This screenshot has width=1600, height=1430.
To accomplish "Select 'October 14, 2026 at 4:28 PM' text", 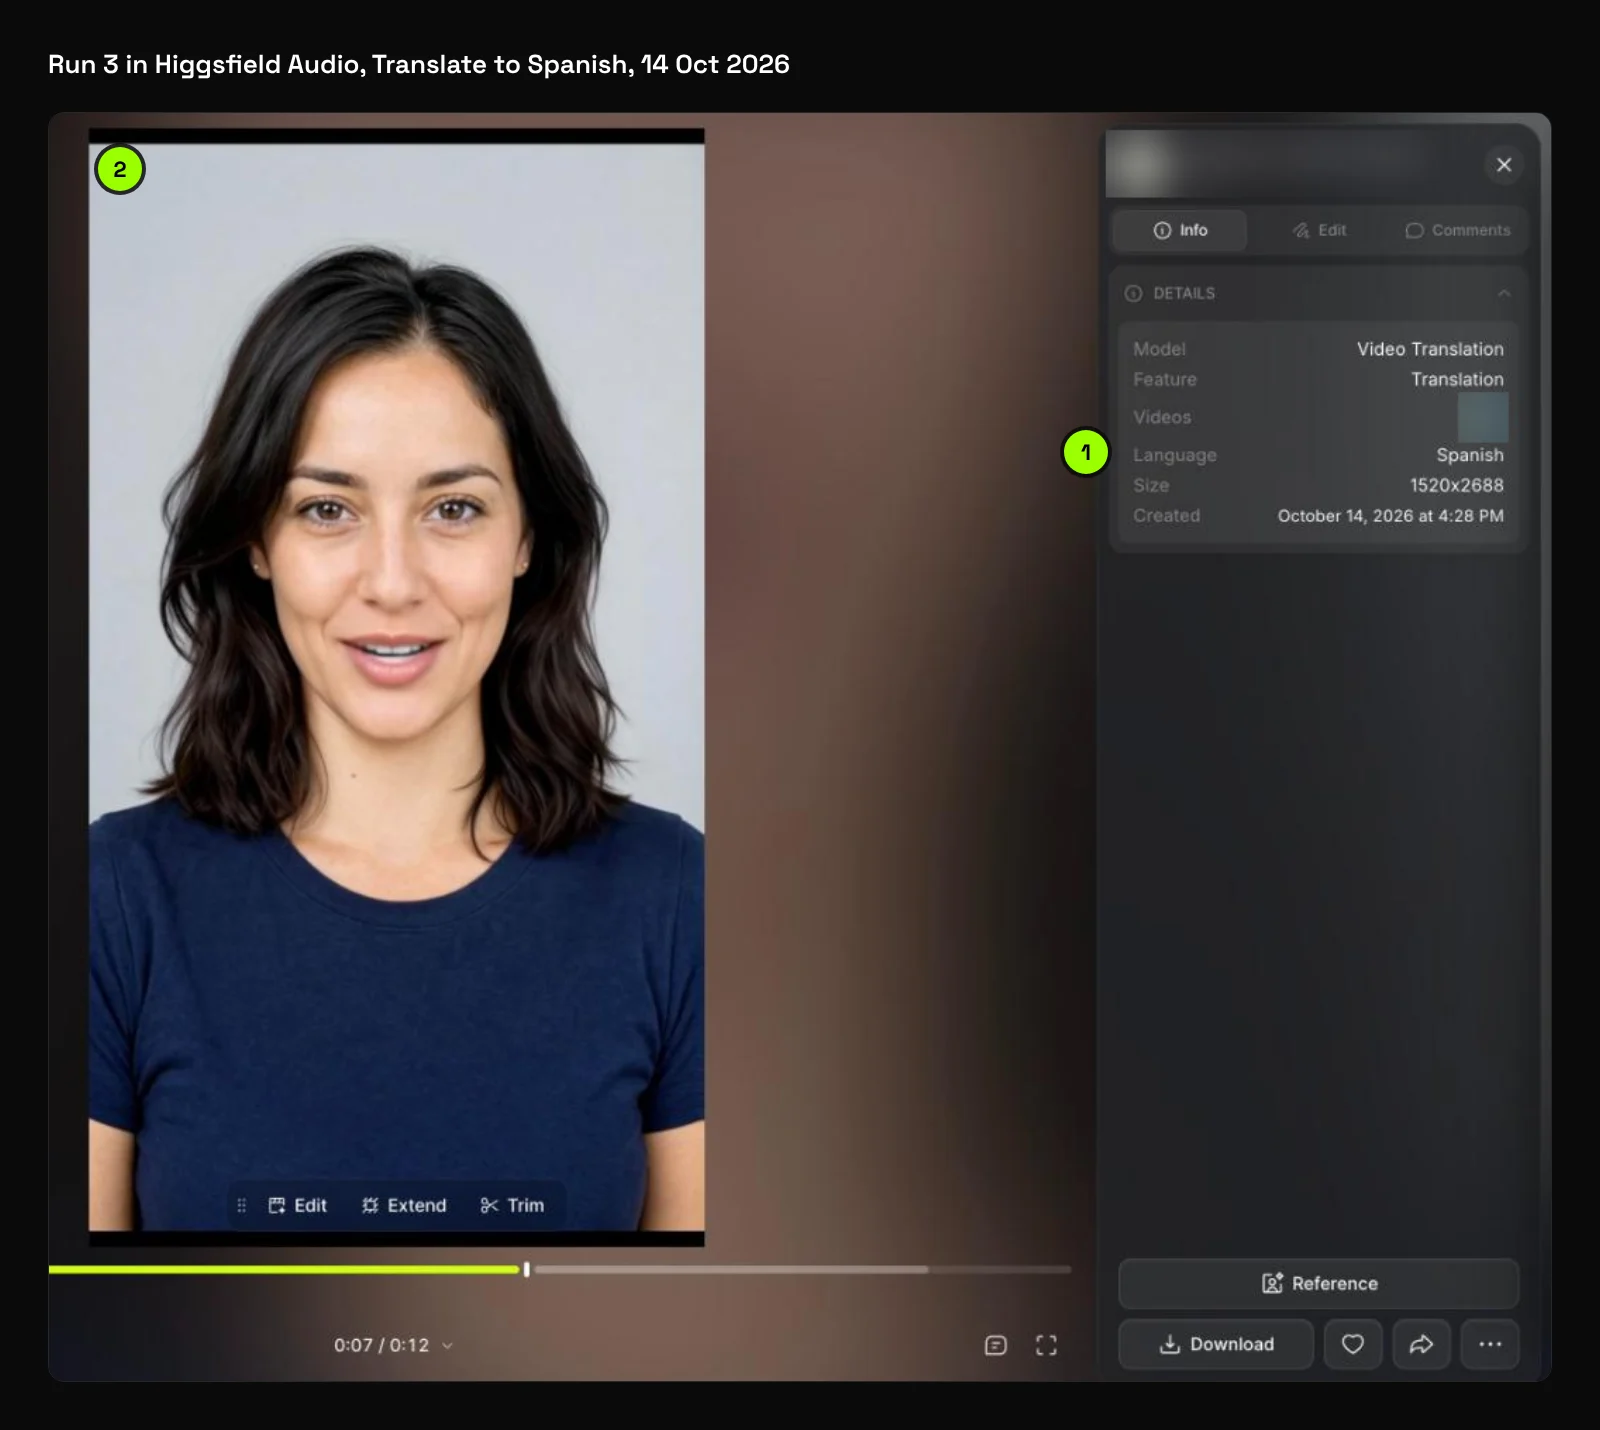I will click(1390, 516).
